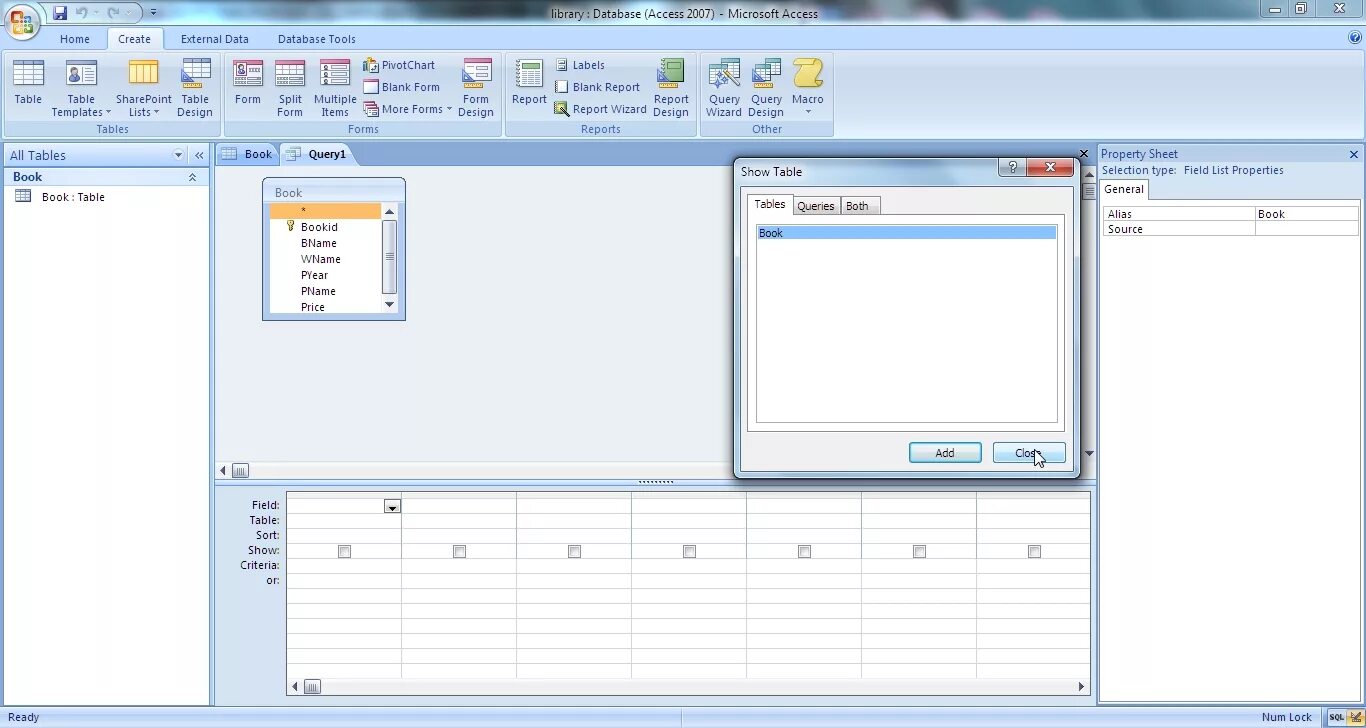Click the Source property field
Image resolution: width=1366 pixels, height=728 pixels.
point(1307,229)
